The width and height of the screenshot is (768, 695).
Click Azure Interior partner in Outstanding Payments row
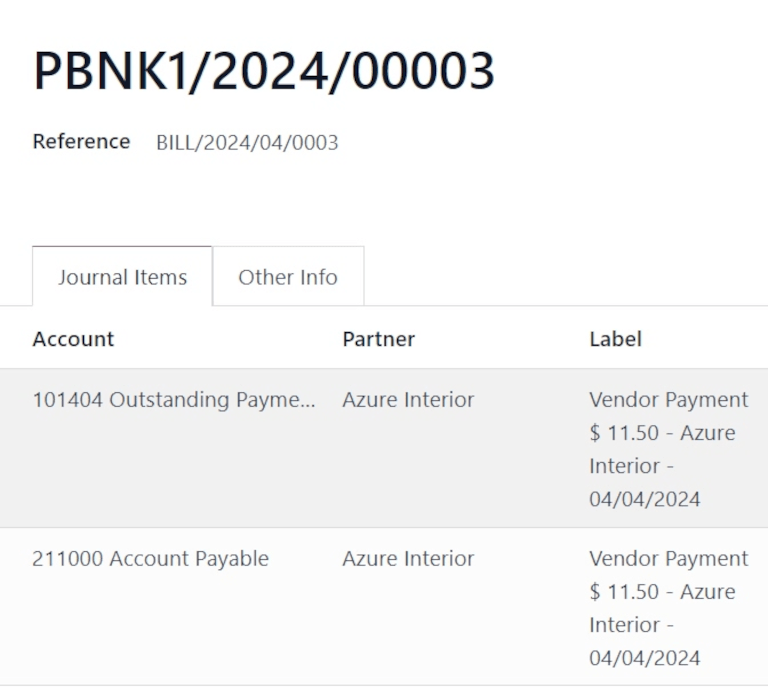[x=408, y=400]
